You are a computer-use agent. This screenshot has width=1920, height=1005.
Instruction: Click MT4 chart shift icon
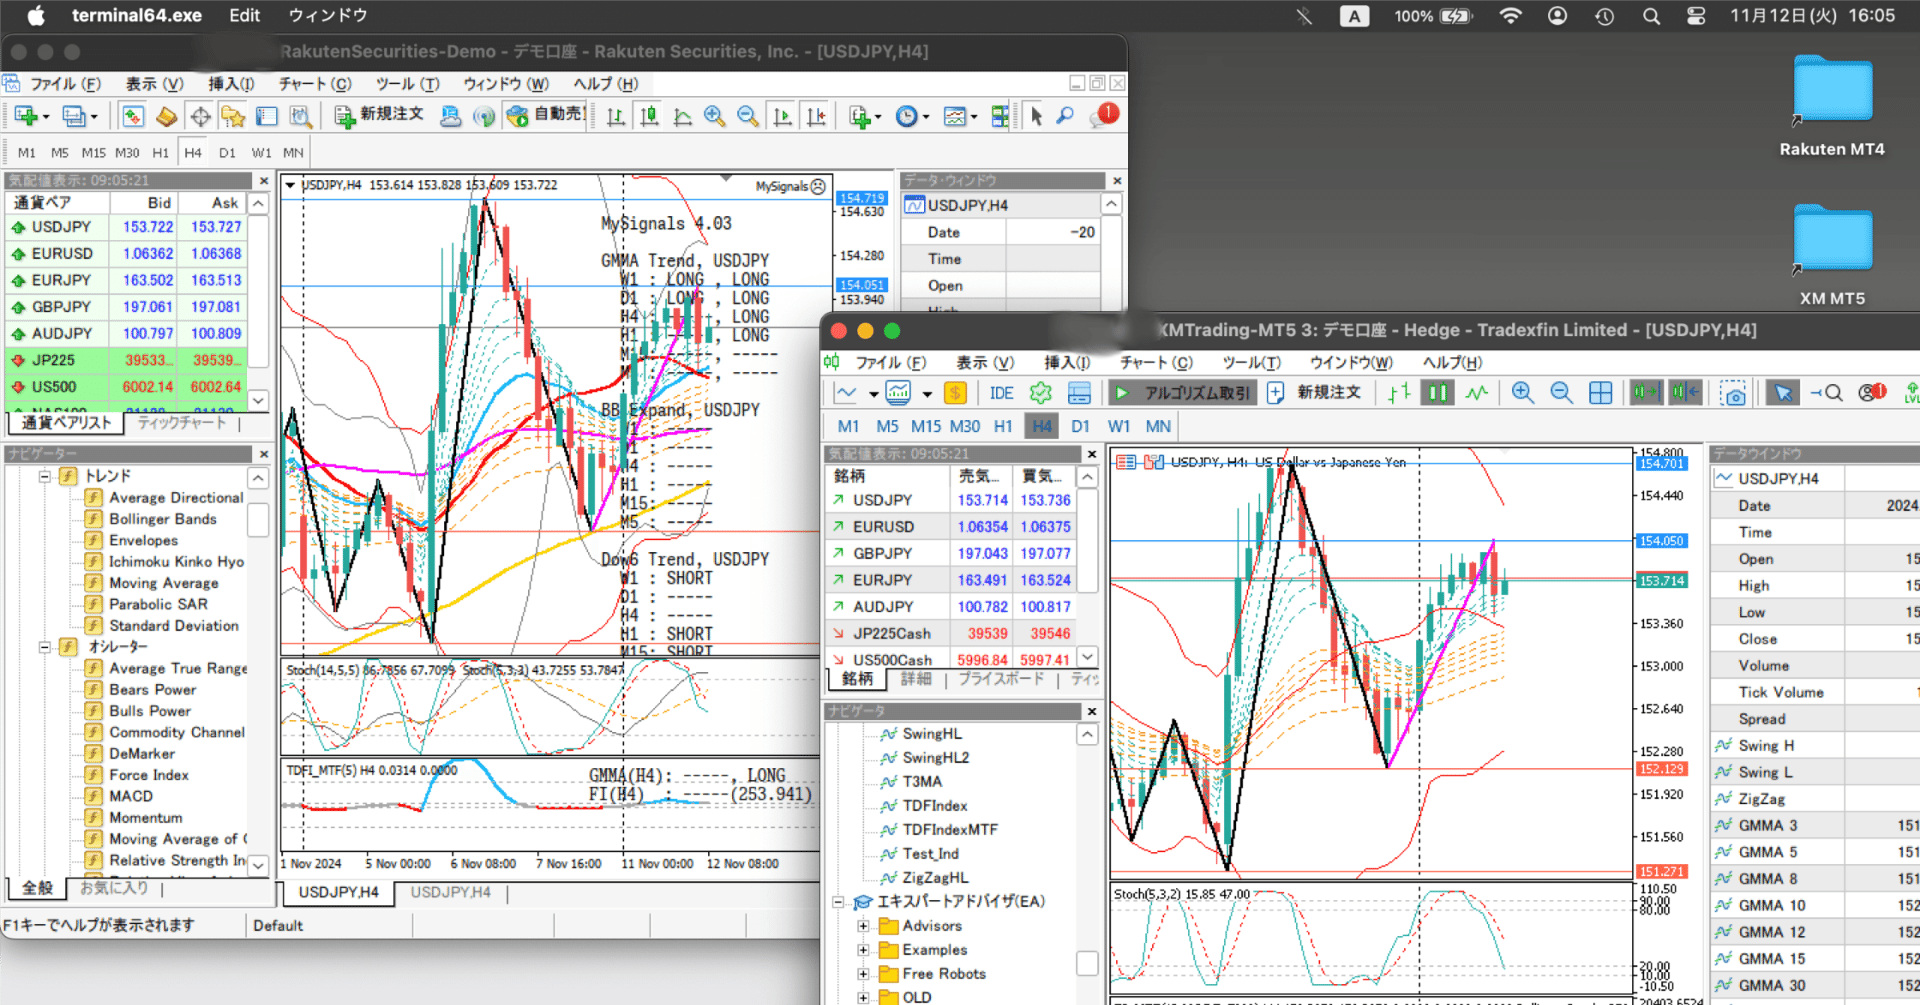(816, 116)
